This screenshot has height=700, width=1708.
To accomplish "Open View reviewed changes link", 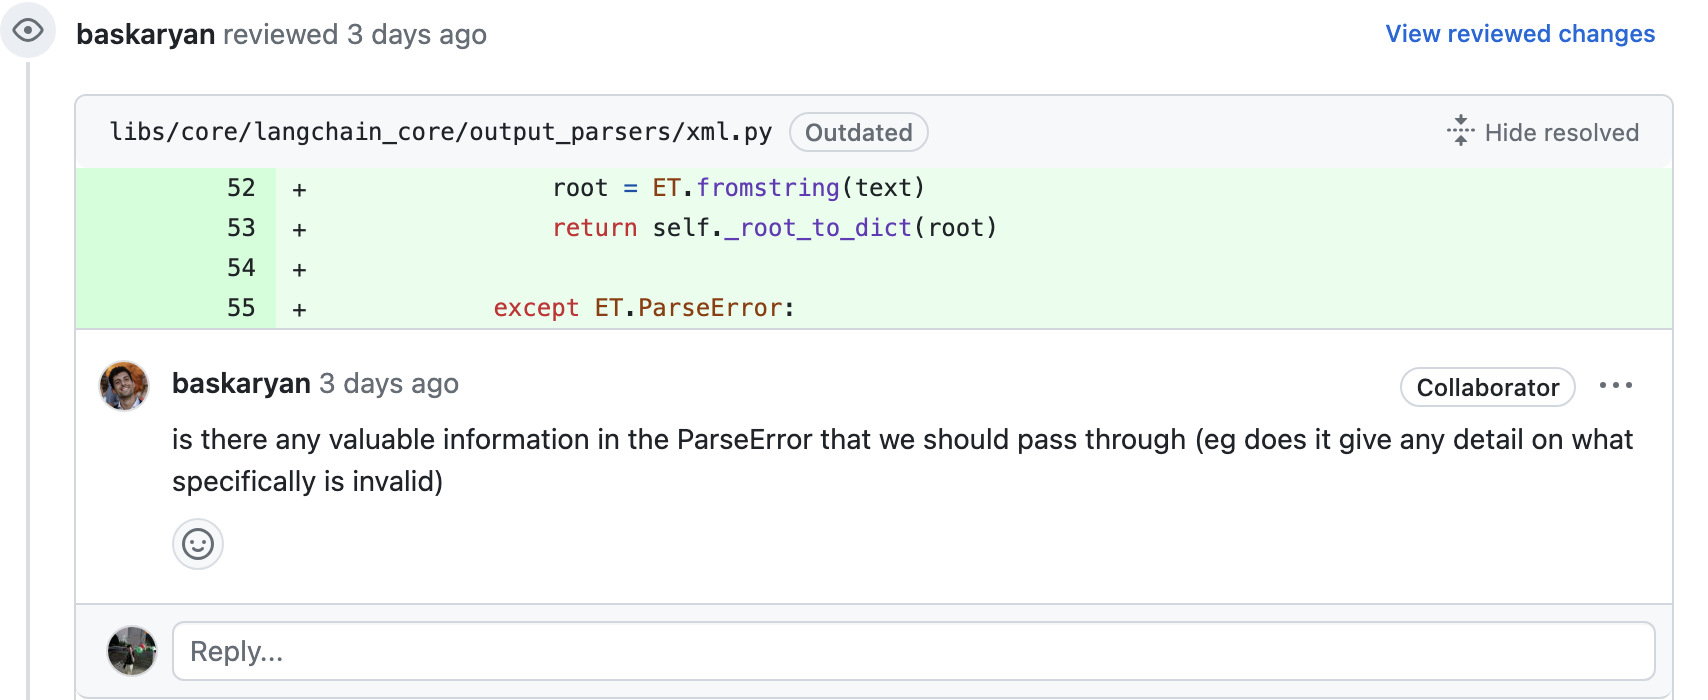I will (x=1520, y=34).
